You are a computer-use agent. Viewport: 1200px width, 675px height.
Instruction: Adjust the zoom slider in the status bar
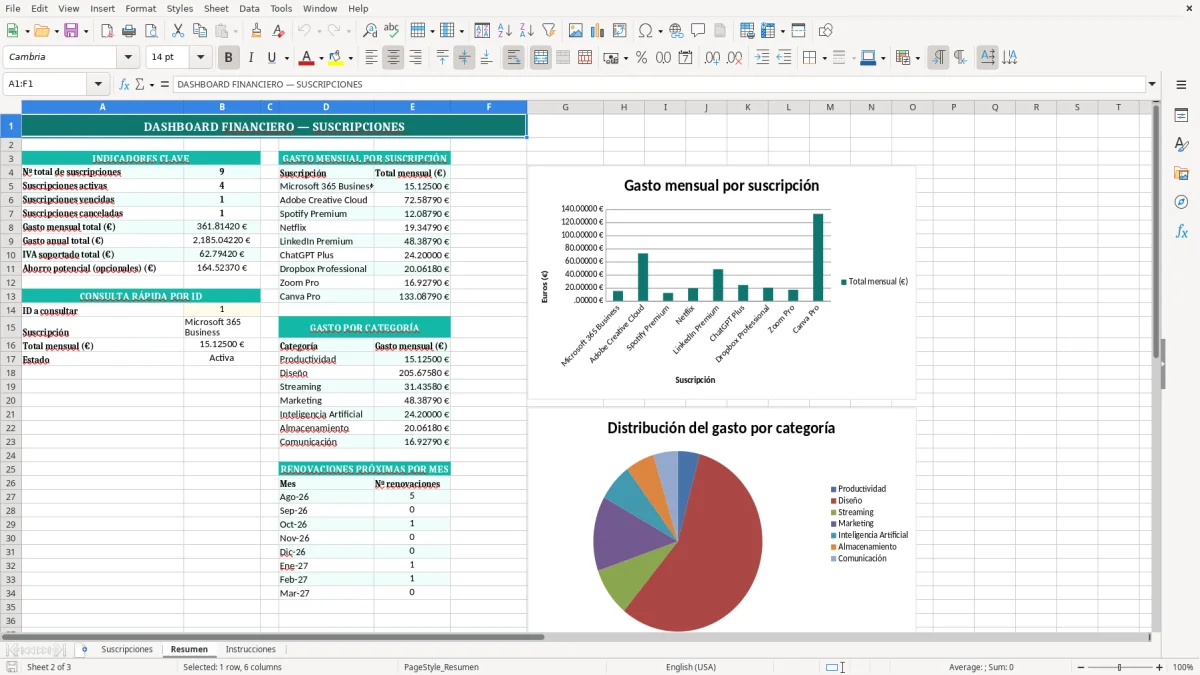[x=1119, y=667]
